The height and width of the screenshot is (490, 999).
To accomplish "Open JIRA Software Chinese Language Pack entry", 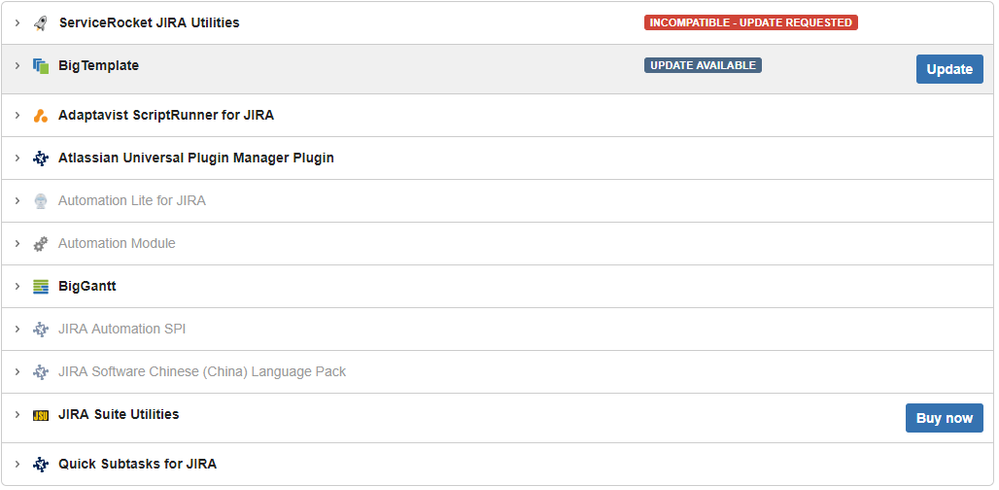I will tap(202, 371).
